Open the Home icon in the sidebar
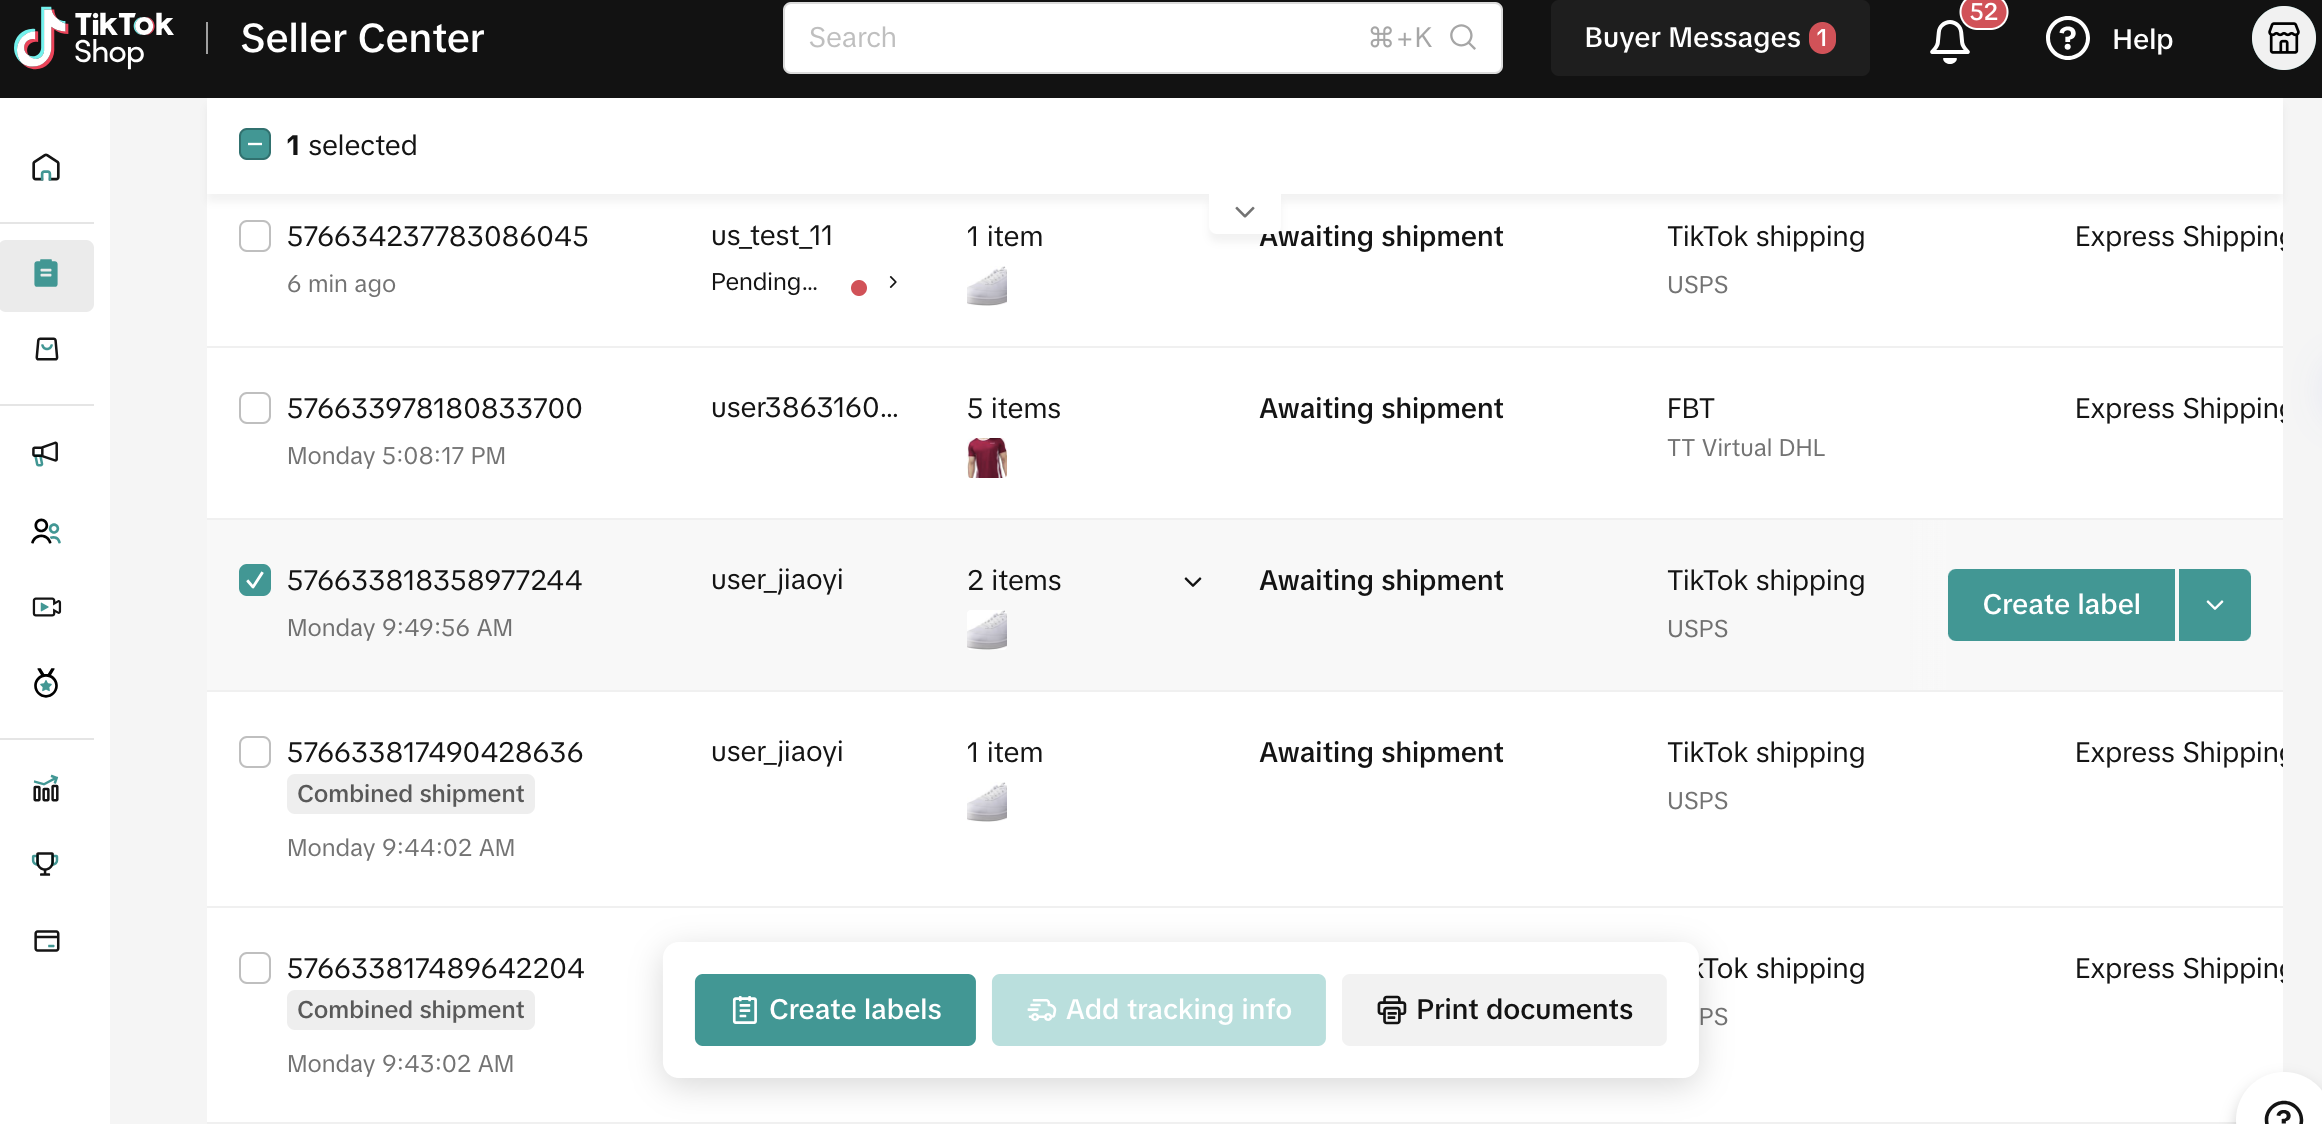The image size is (2322, 1124). pyautogui.click(x=46, y=167)
